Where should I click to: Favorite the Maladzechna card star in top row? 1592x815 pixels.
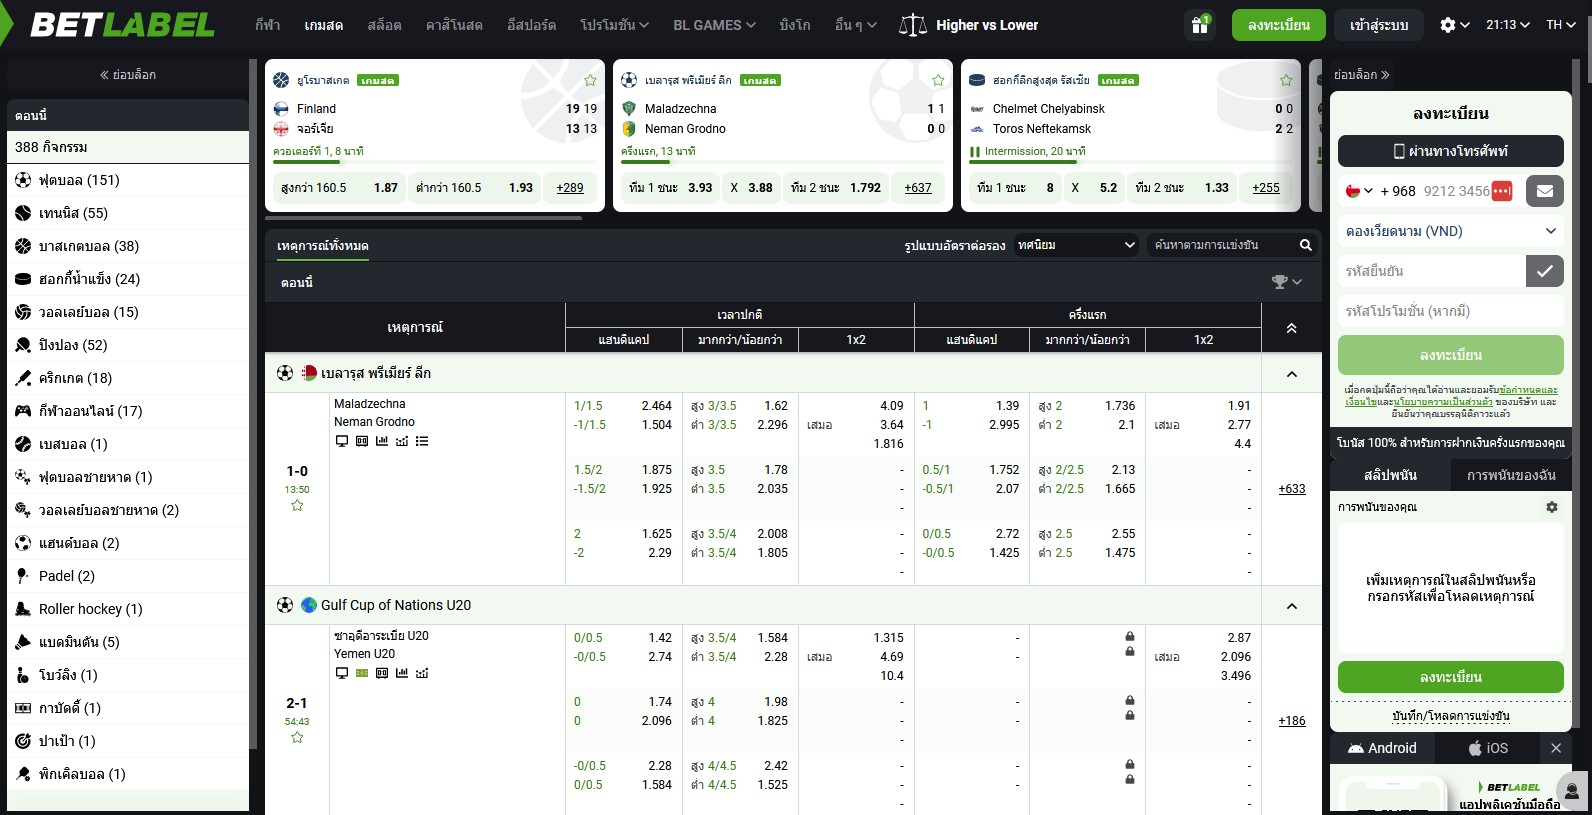click(x=938, y=80)
